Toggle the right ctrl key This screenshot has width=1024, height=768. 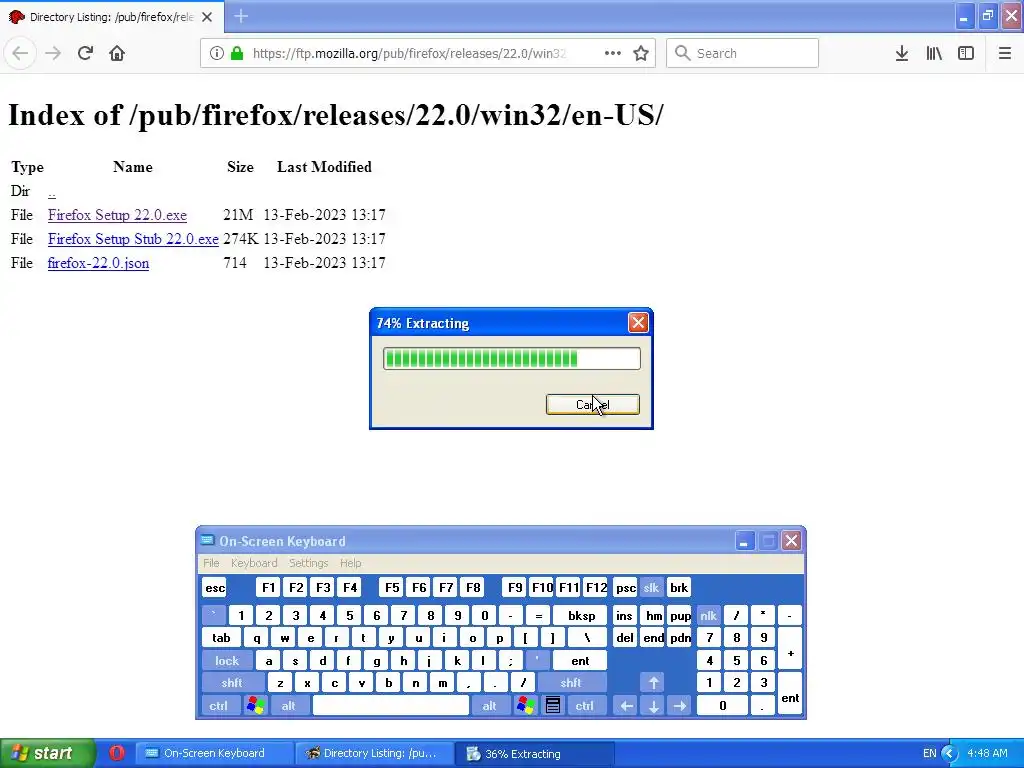pos(584,706)
